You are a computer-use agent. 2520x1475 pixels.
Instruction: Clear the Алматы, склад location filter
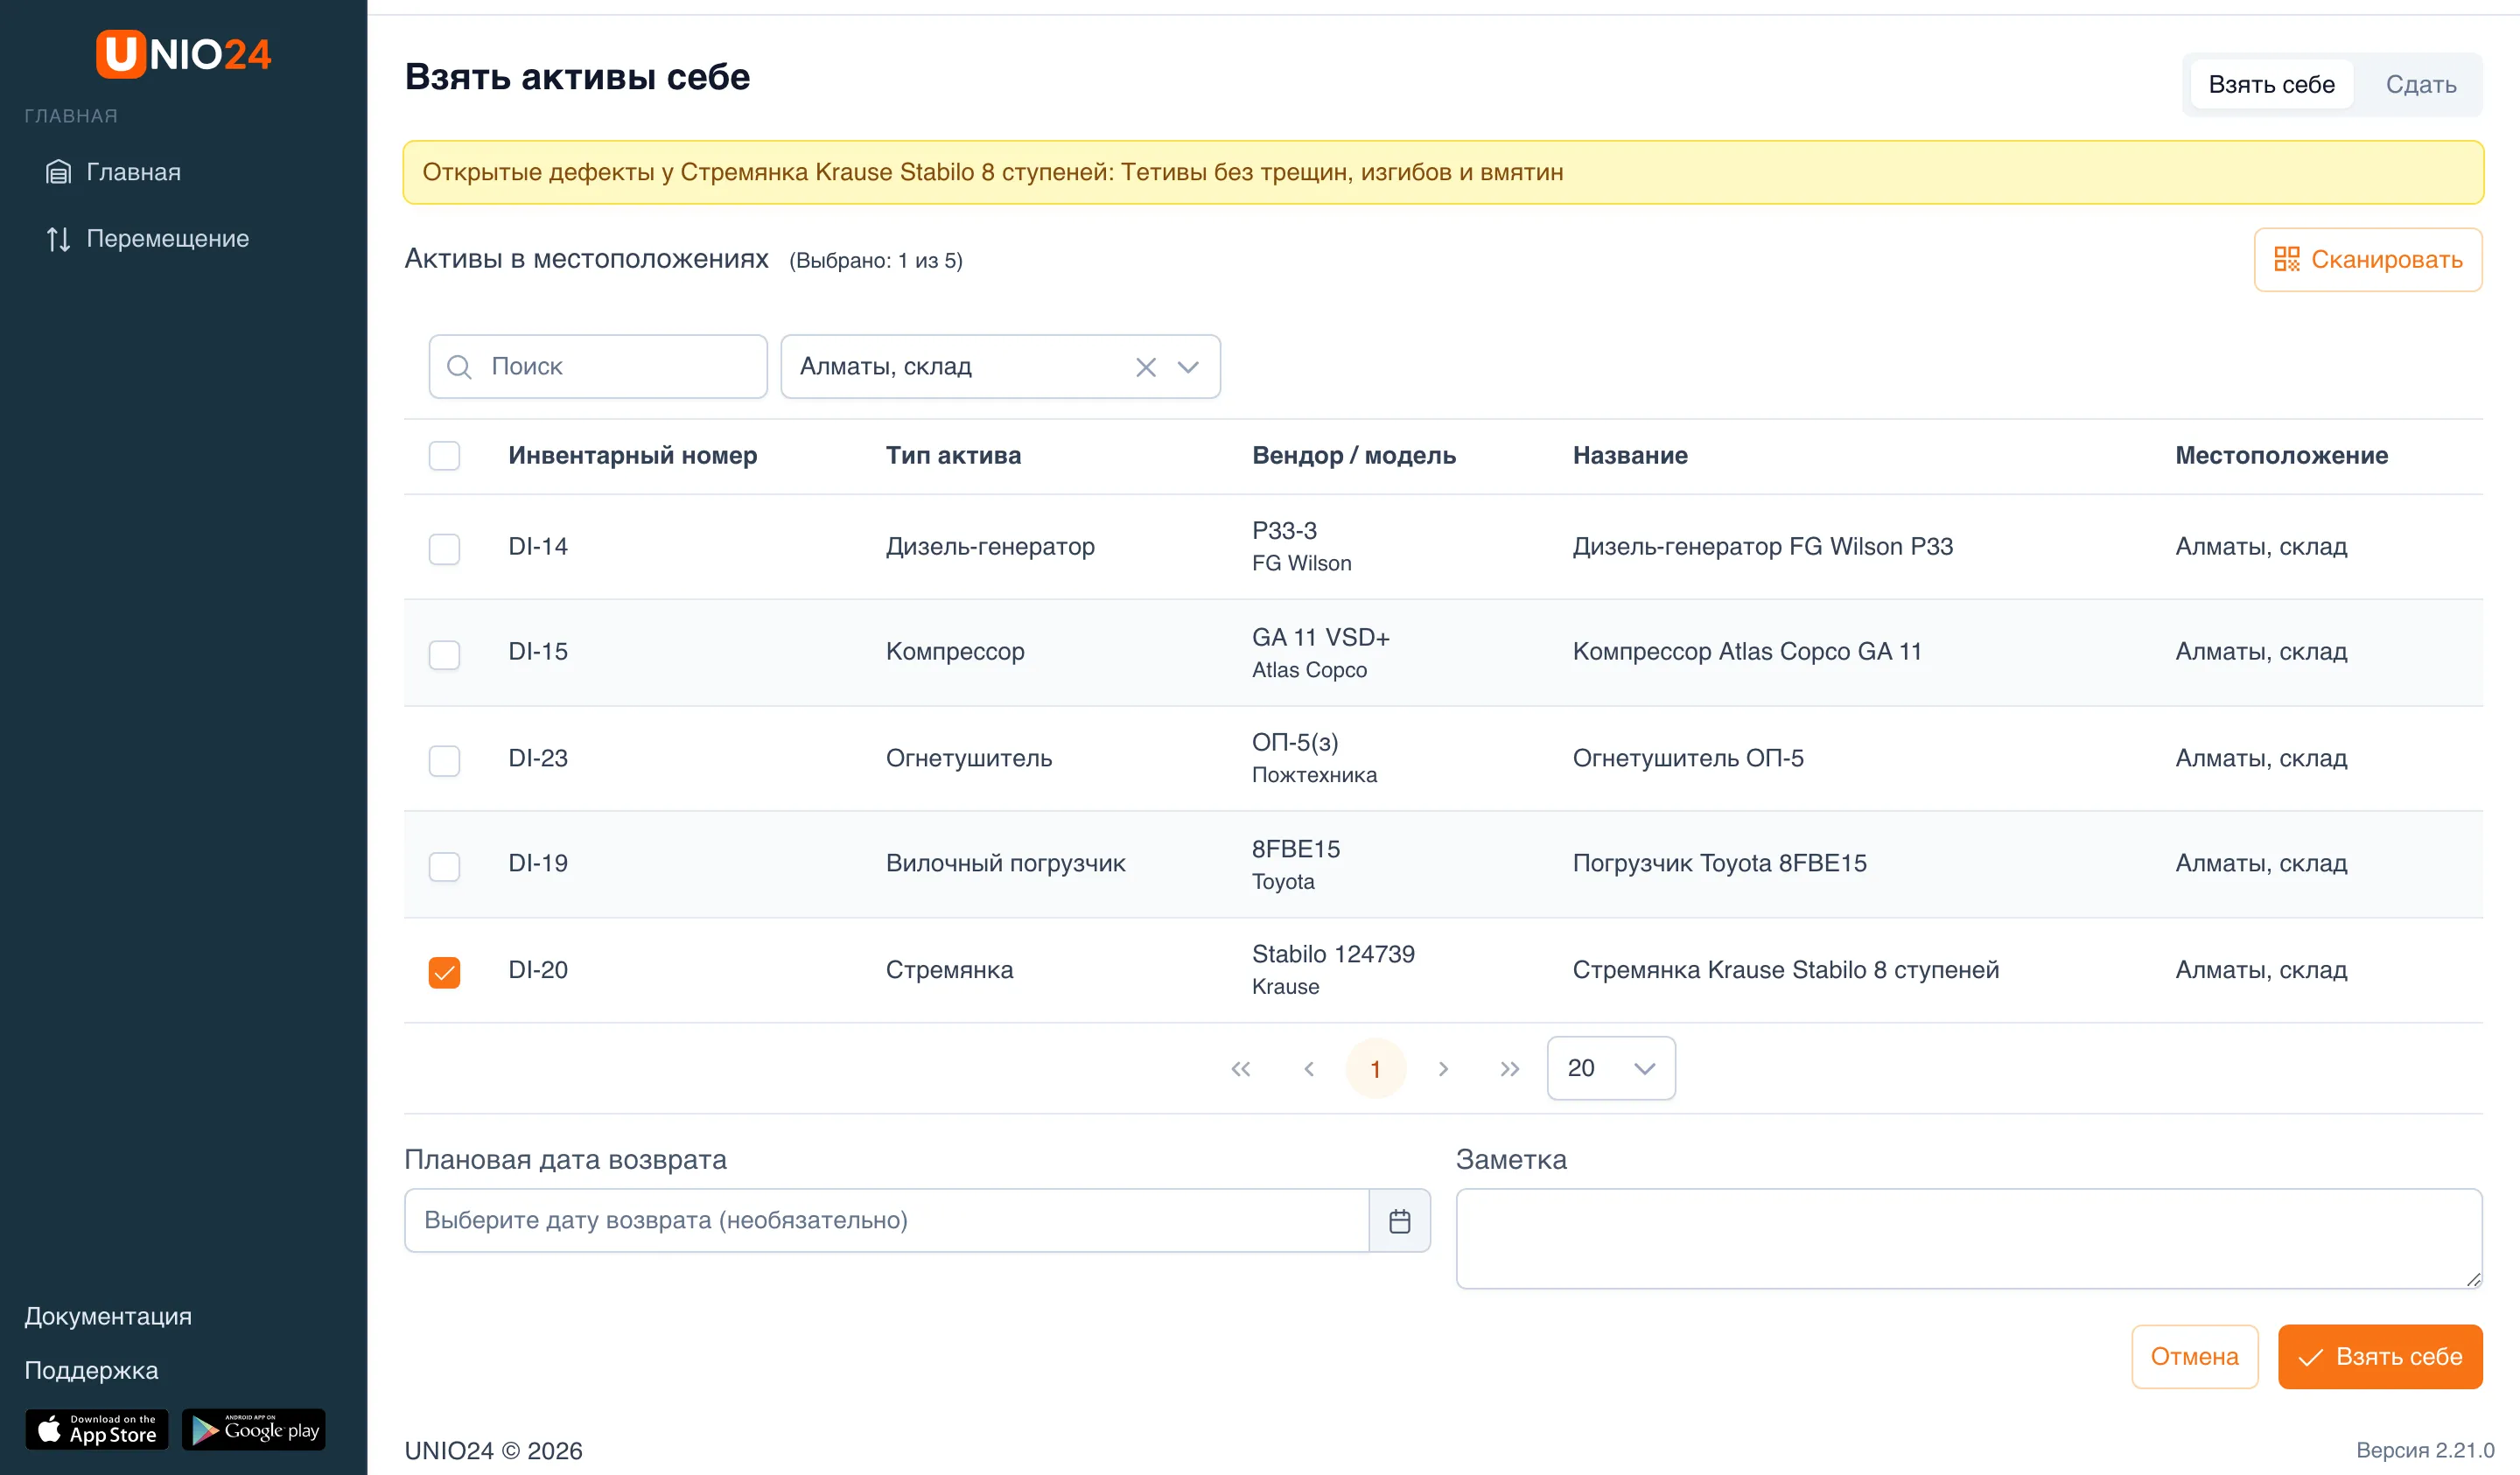click(1146, 367)
